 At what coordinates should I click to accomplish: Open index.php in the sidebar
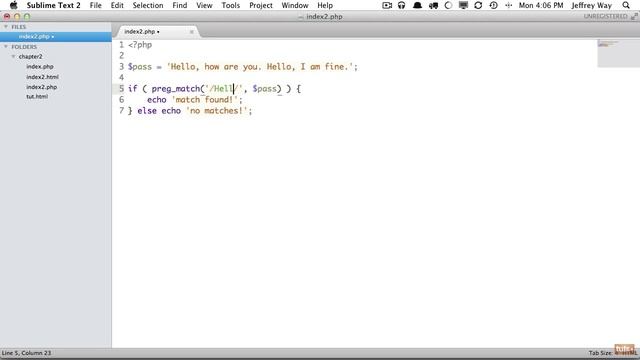click(x=40, y=66)
